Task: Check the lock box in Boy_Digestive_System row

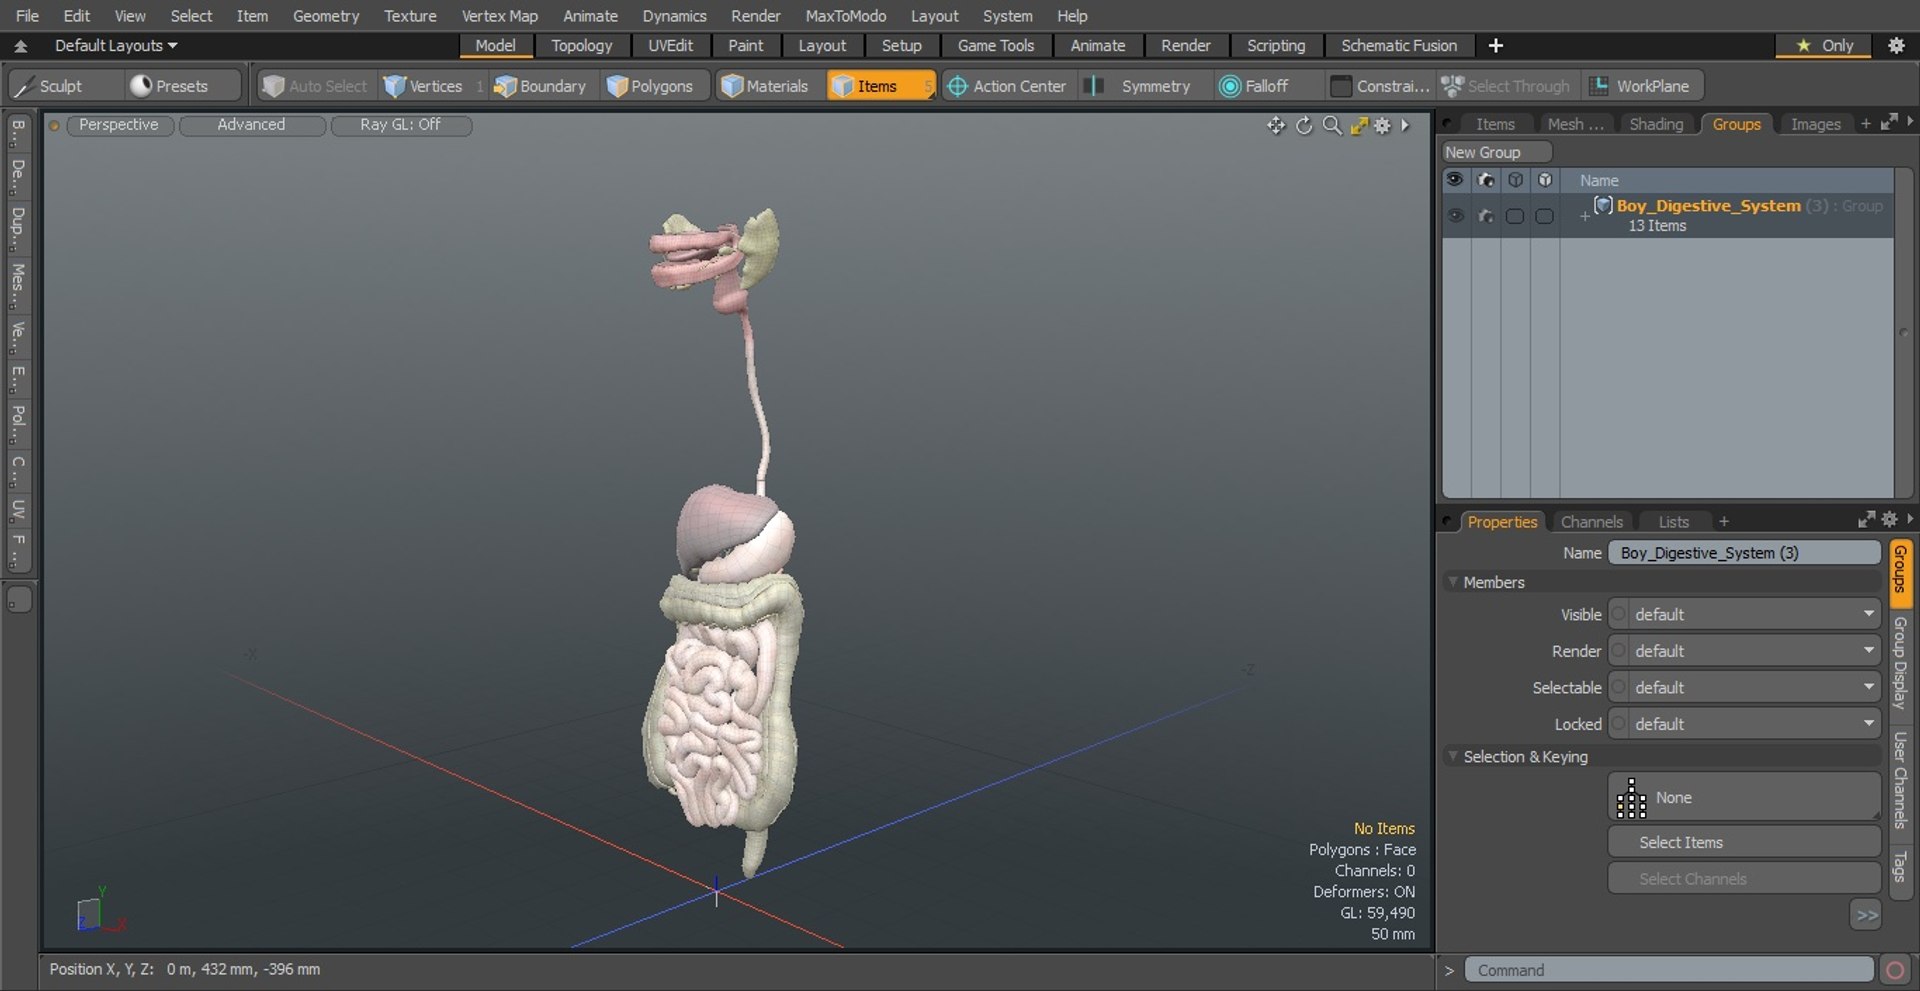Action: [x=1545, y=216]
